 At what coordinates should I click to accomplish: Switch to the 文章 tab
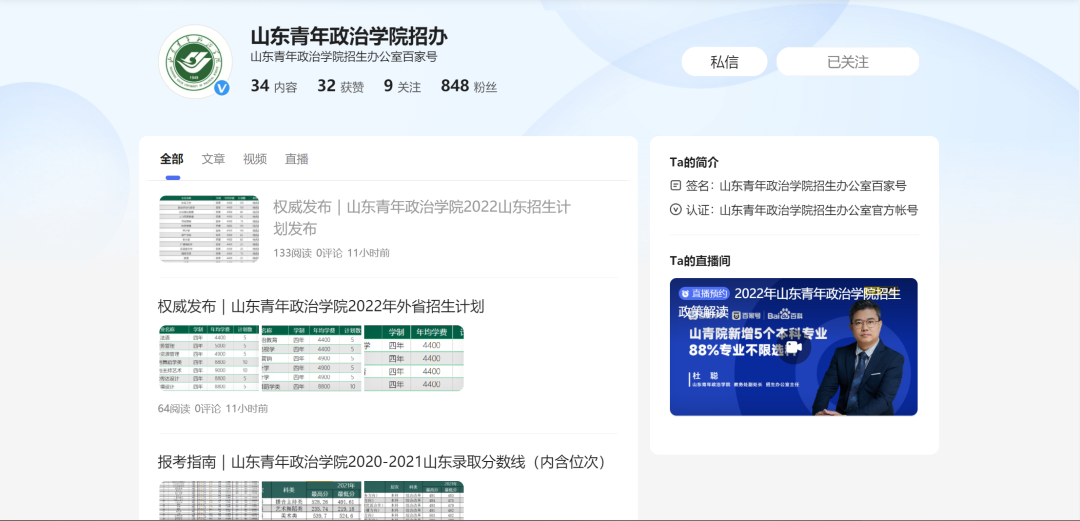[x=214, y=159]
